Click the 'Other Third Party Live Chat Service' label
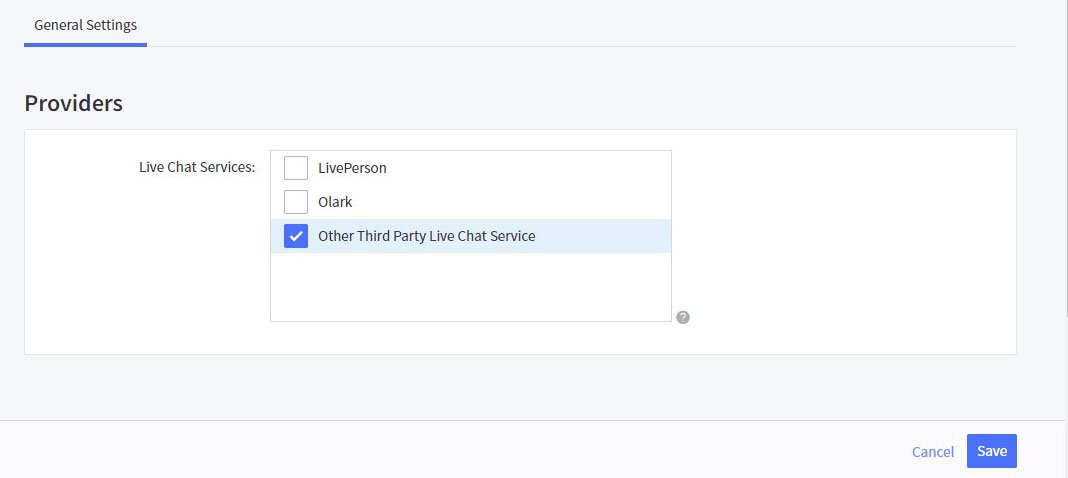The height and width of the screenshot is (478, 1068). tap(426, 236)
